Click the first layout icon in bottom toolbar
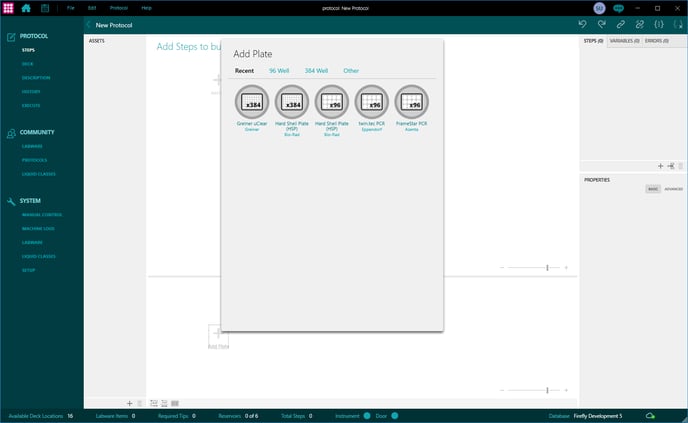This screenshot has height=423, width=688. click(x=154, y=403)
